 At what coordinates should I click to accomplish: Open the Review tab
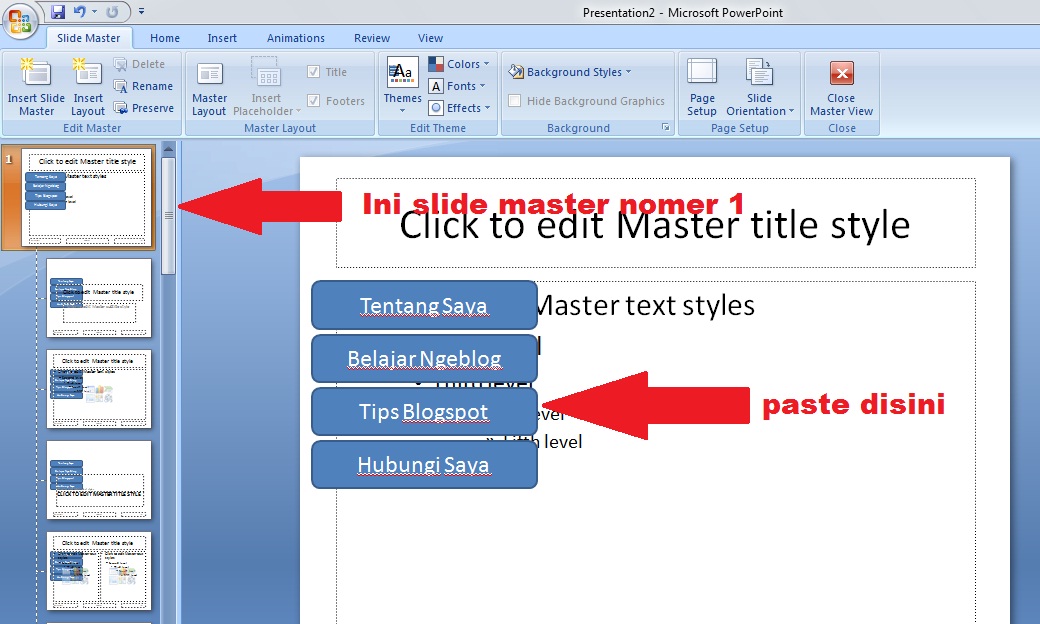(x=371, y=38)
